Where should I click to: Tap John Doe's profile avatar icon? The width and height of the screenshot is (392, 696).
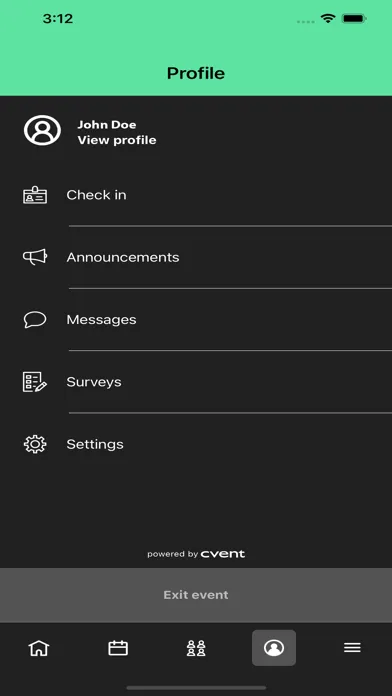[x=42, y=130]
